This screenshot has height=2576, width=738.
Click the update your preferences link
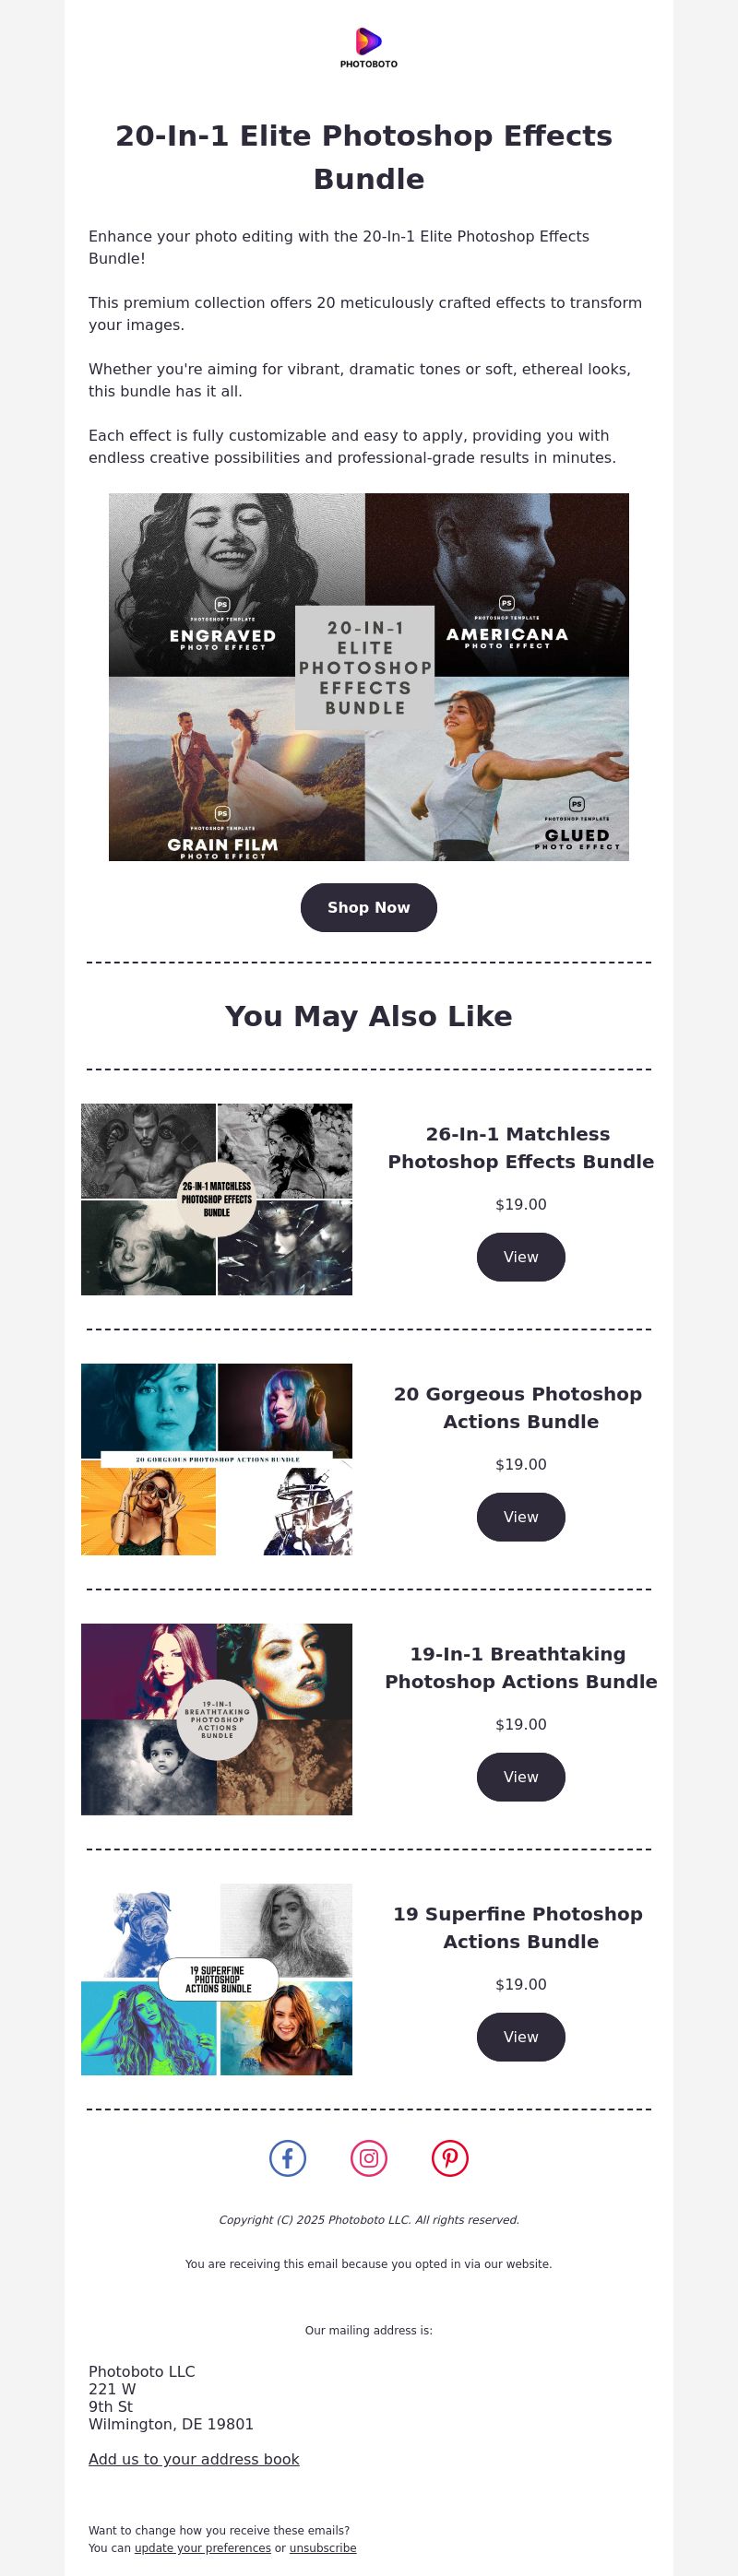(203, 2548)
